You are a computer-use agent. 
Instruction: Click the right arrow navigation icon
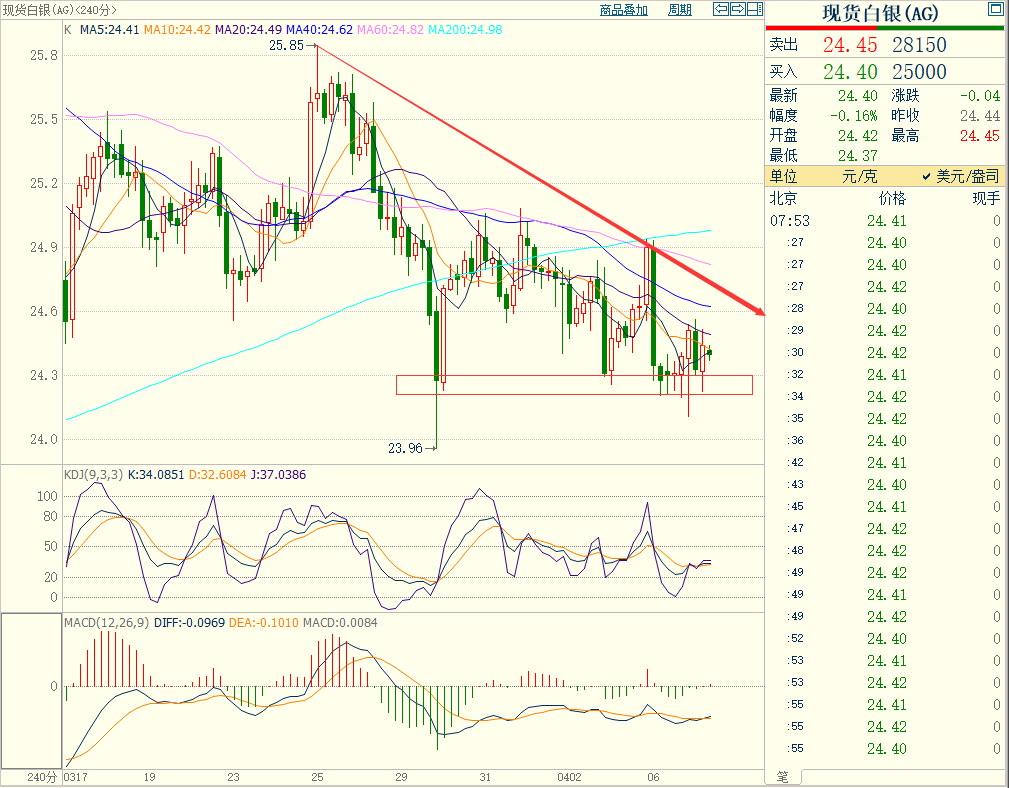coord(738,10)
